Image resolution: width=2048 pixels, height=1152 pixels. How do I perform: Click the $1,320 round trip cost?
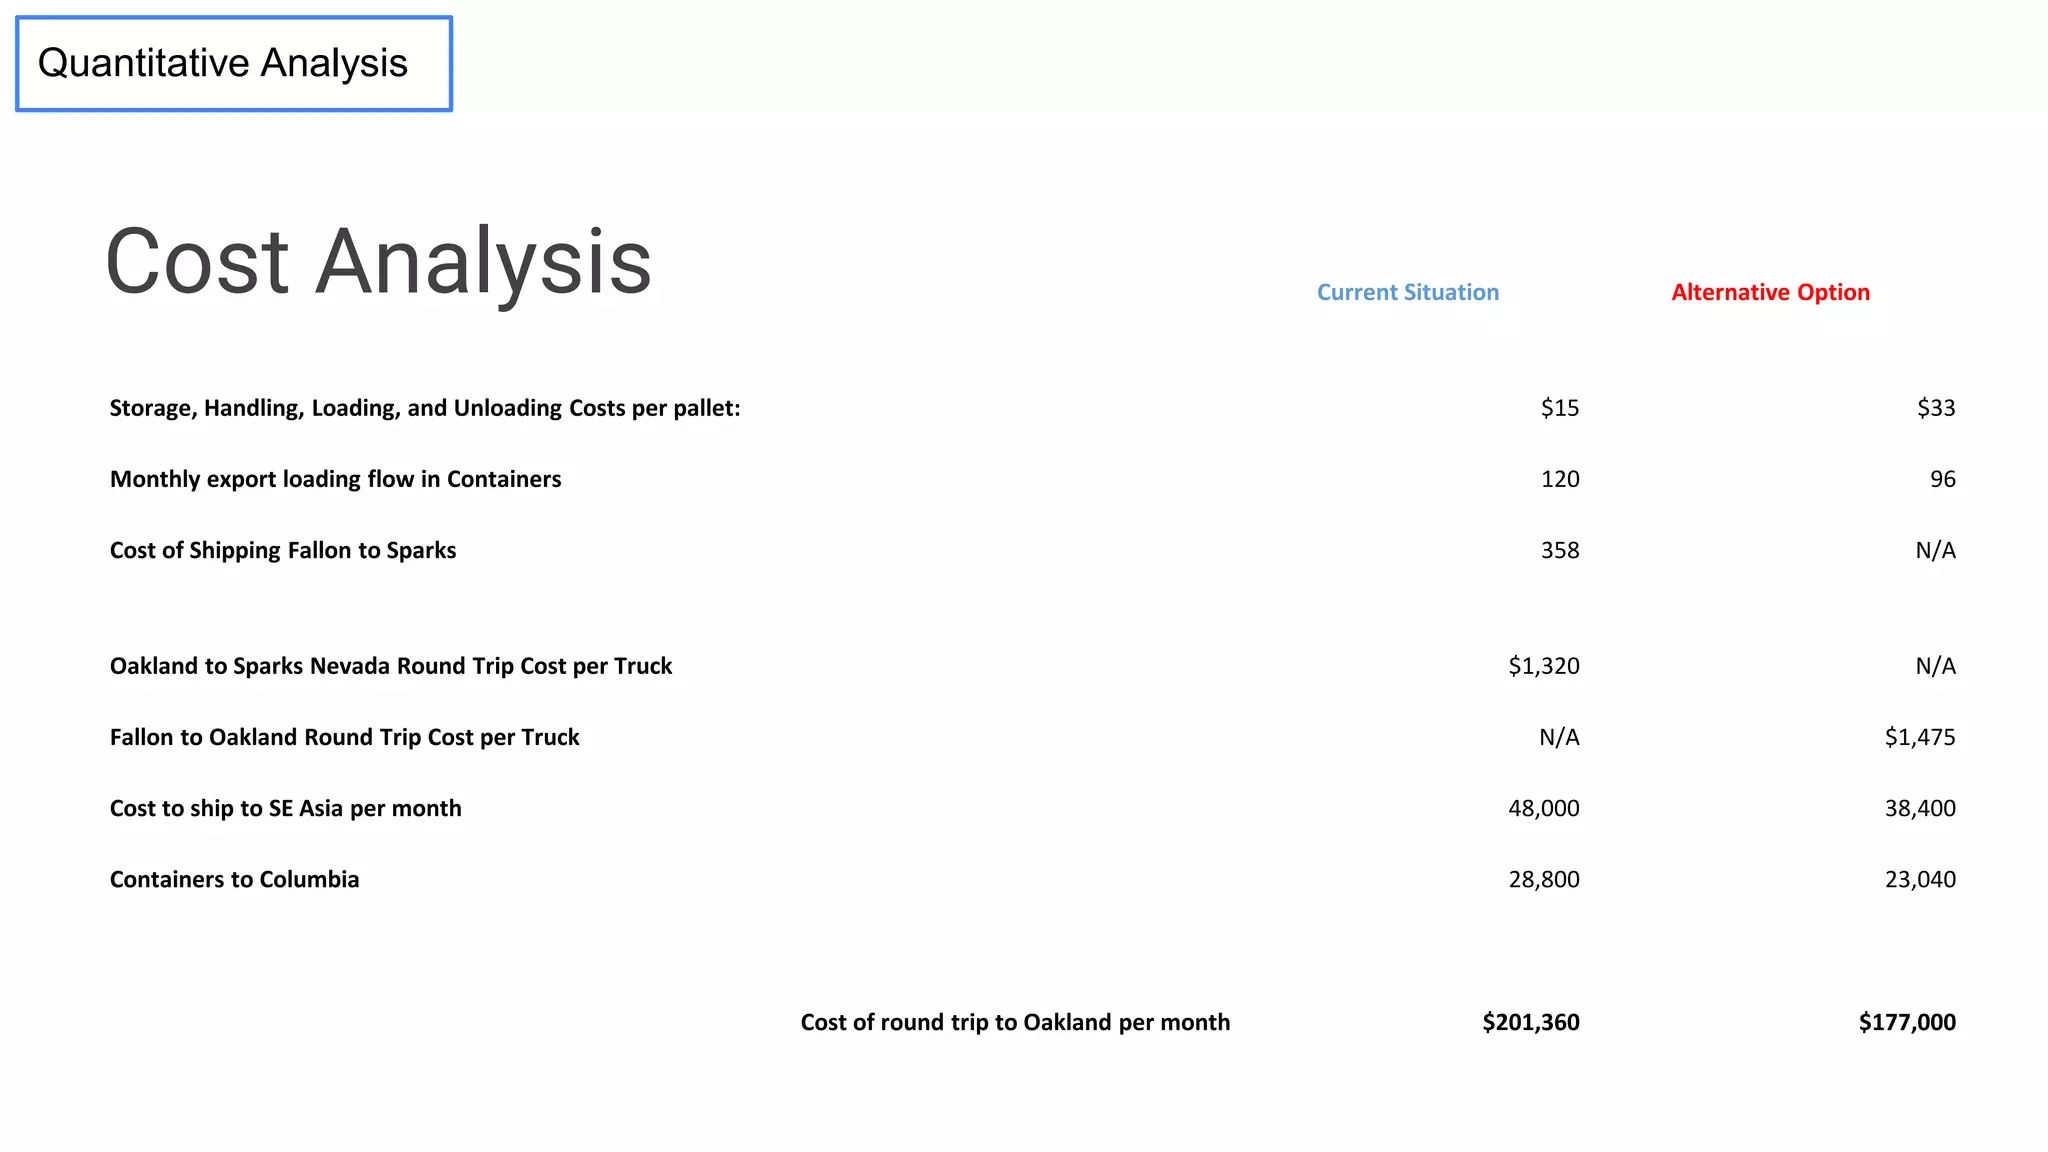[1543, 666]
